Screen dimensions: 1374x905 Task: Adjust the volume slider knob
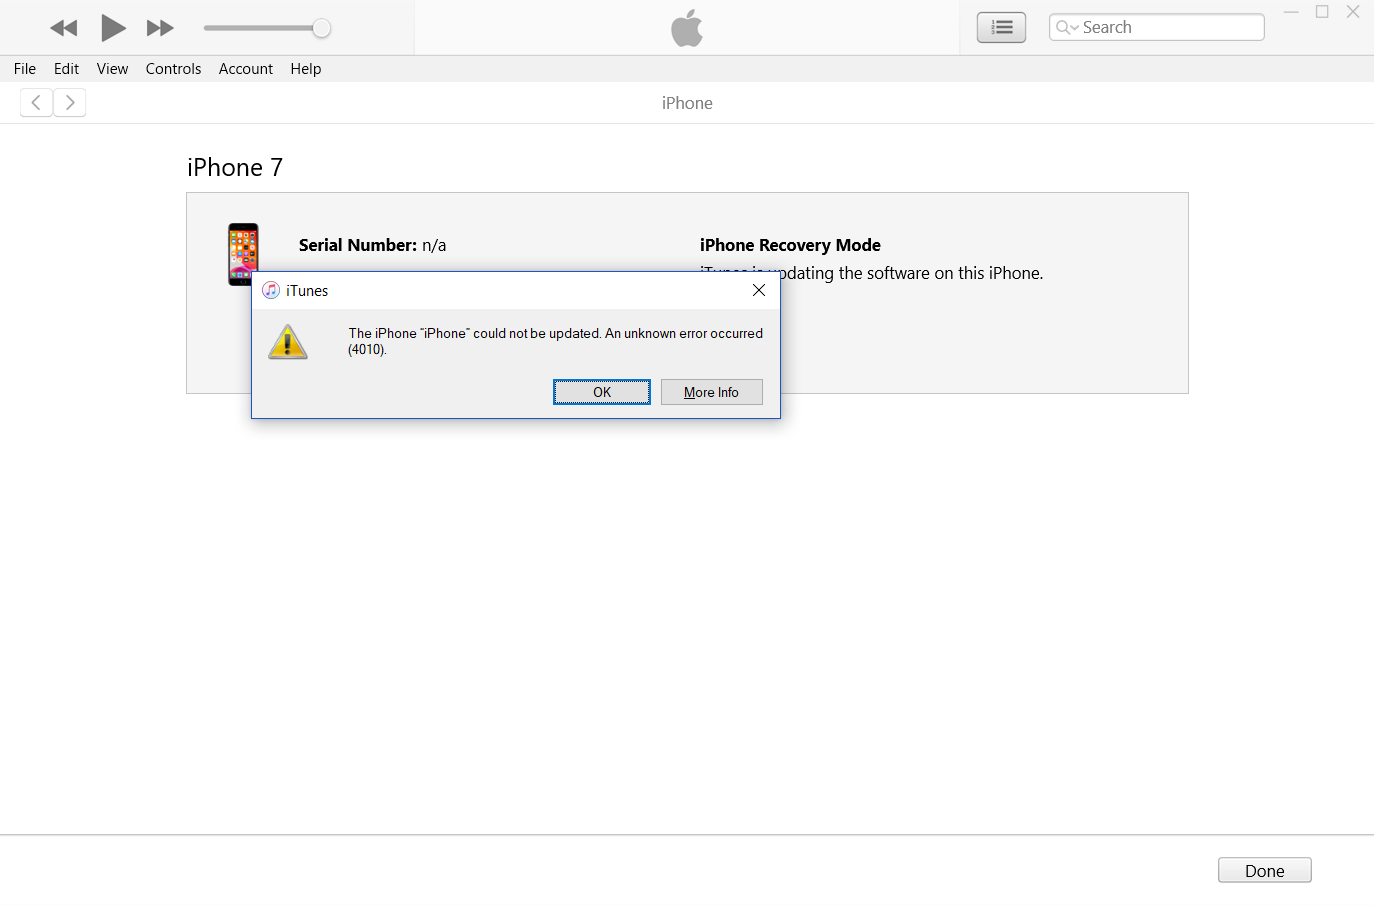click(321, 28)
